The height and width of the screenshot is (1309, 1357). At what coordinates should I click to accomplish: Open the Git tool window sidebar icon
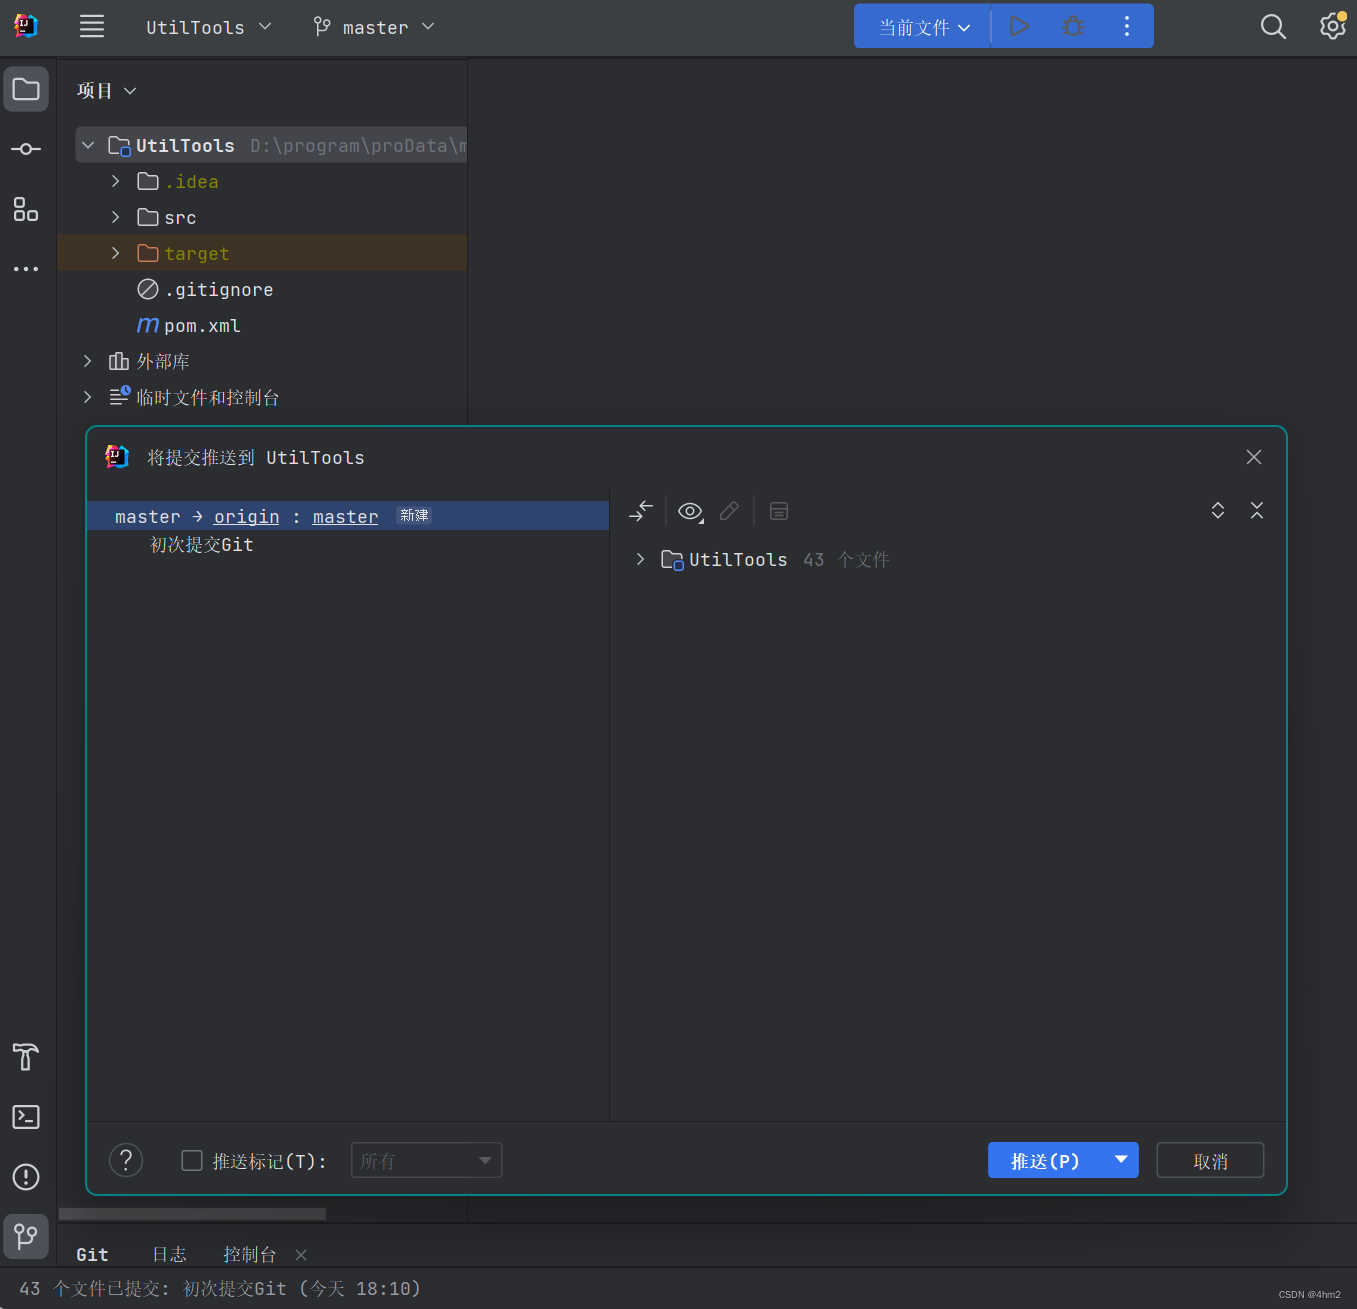click(26, 1237)
